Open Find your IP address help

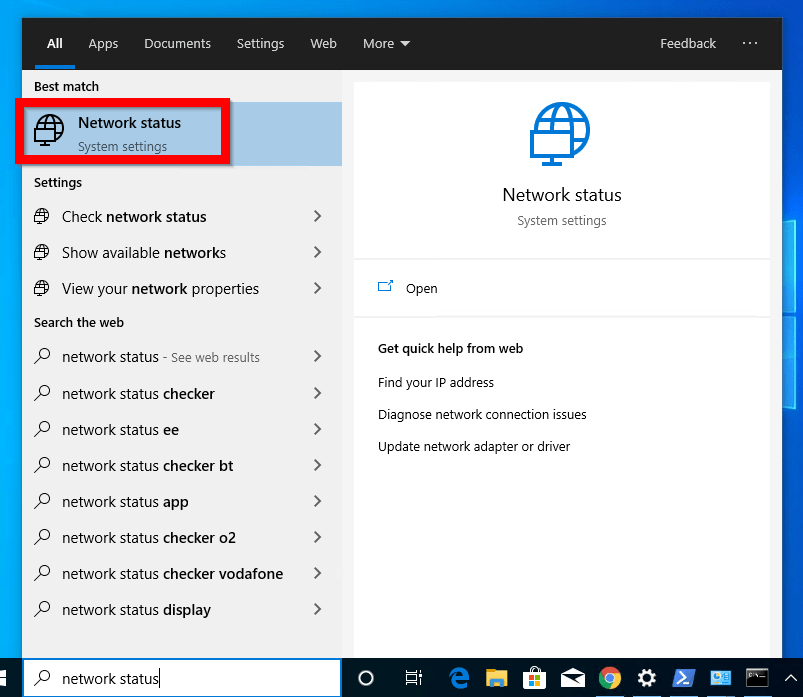433,382
